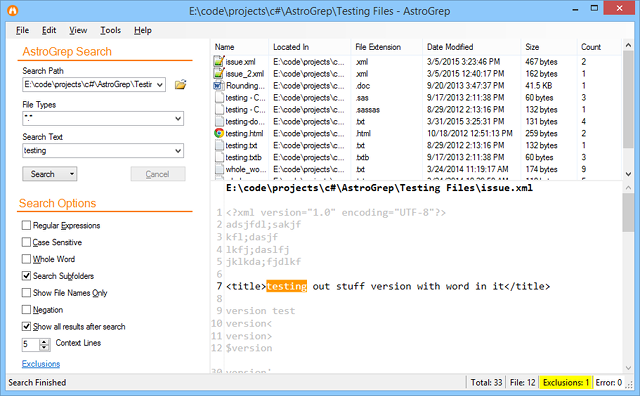Open the Edit menu
The image size is (640, 396).
[49, 30]
